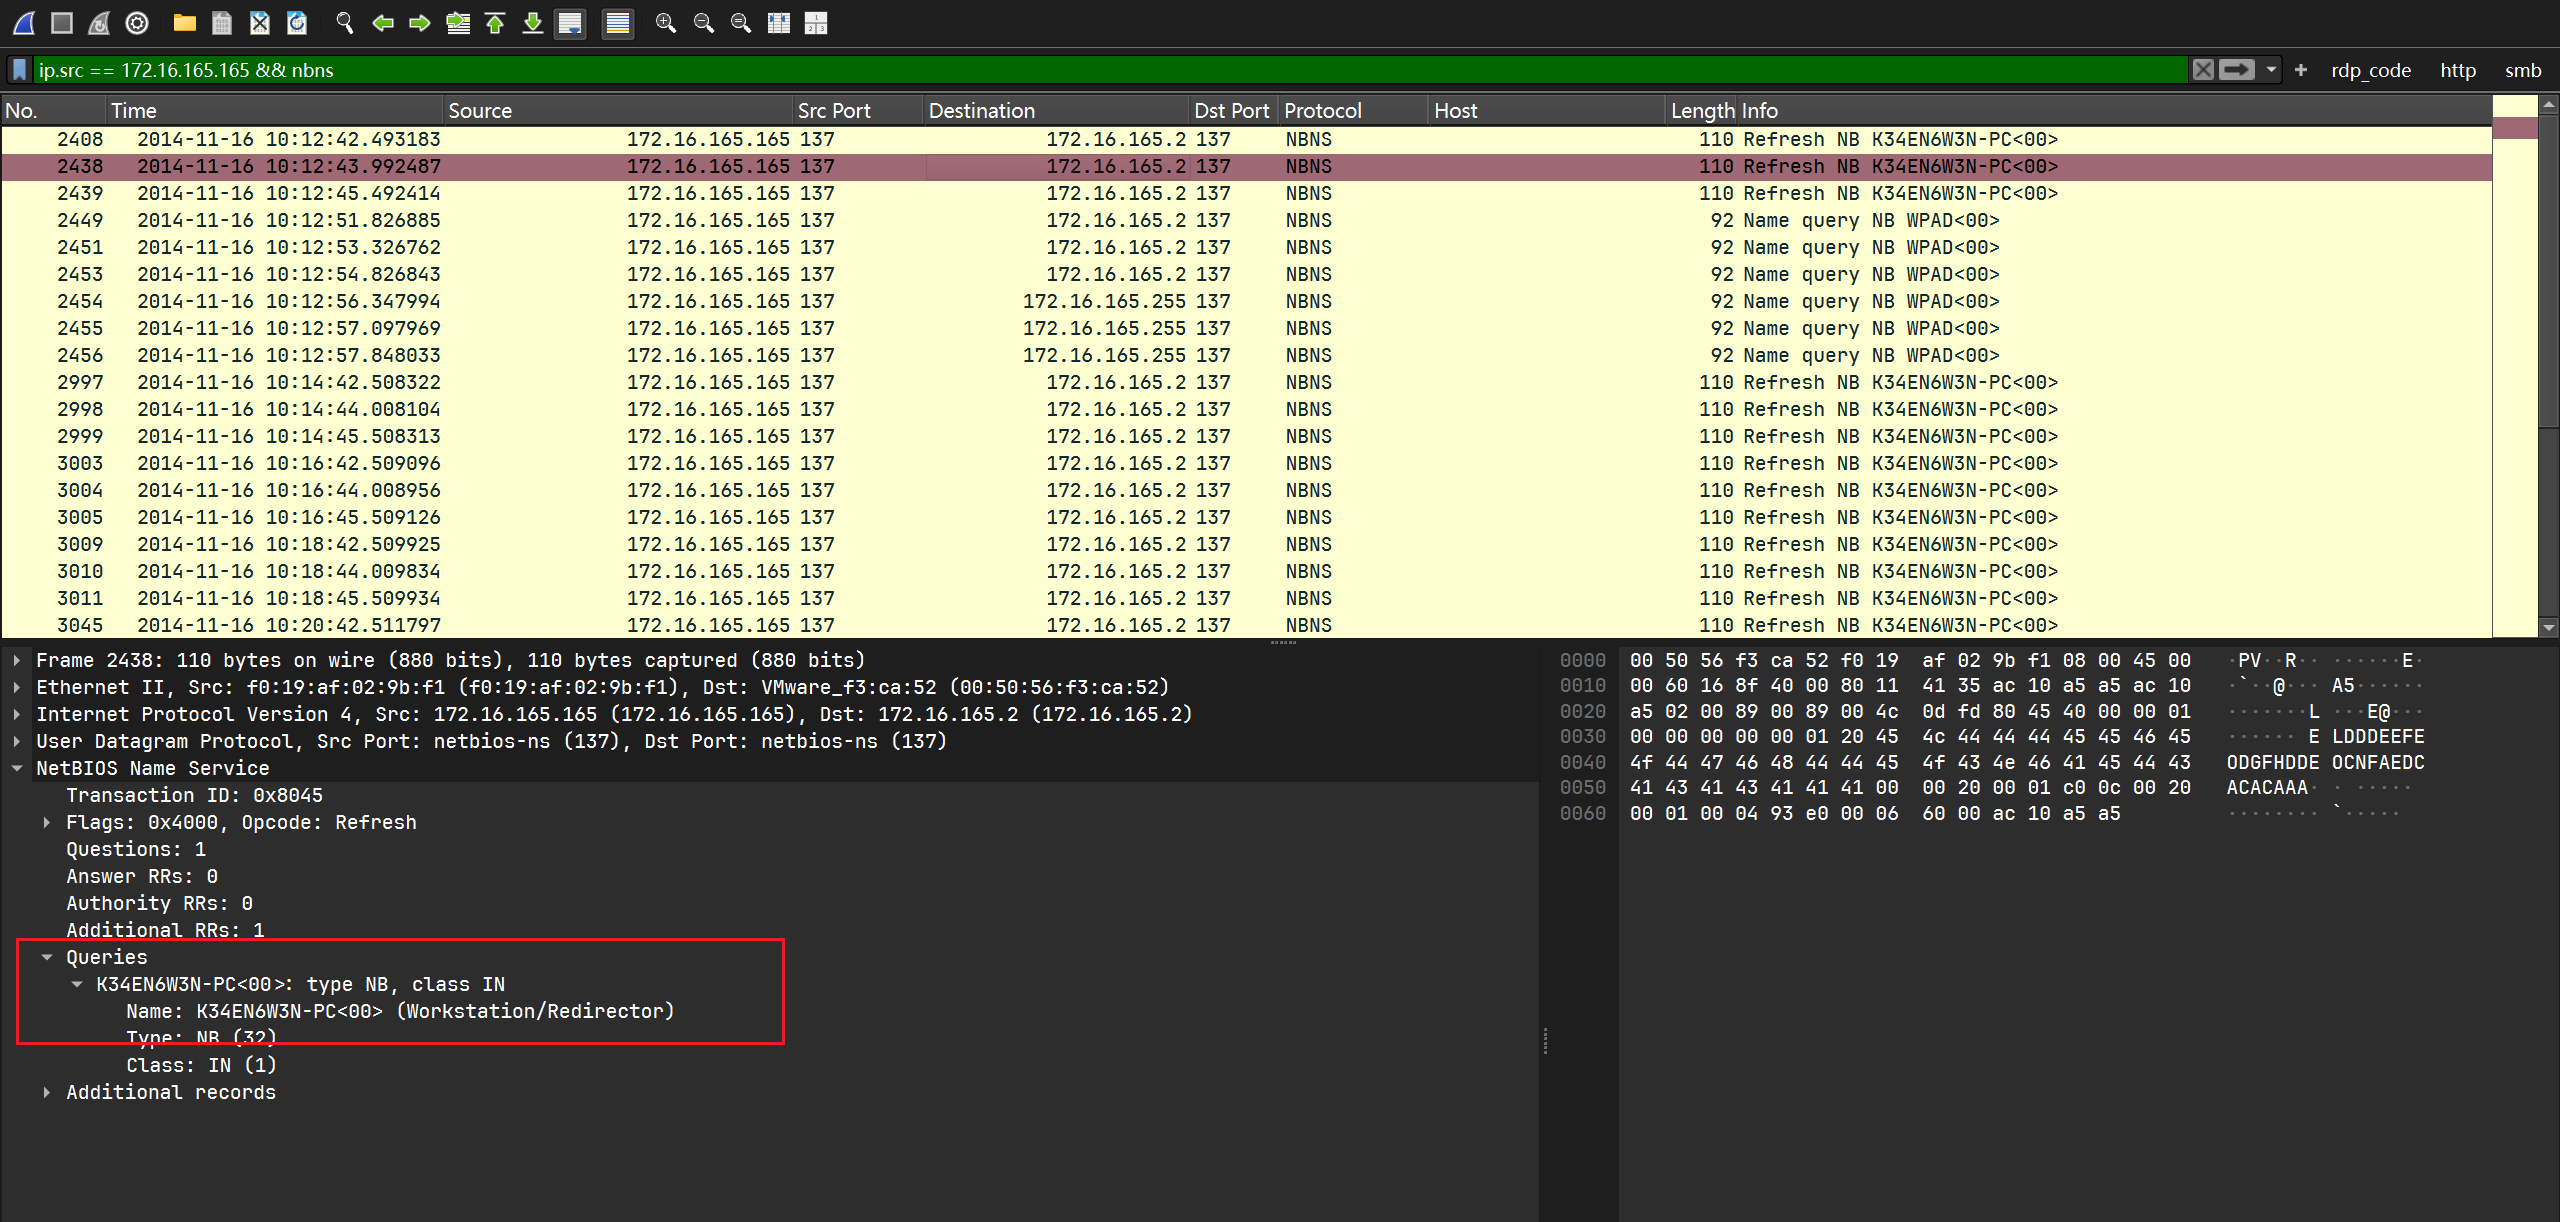The height and width of the screenshot is (1222, 2560).
Task: Click the find packet magnifier icon
Action: point(344,22)
